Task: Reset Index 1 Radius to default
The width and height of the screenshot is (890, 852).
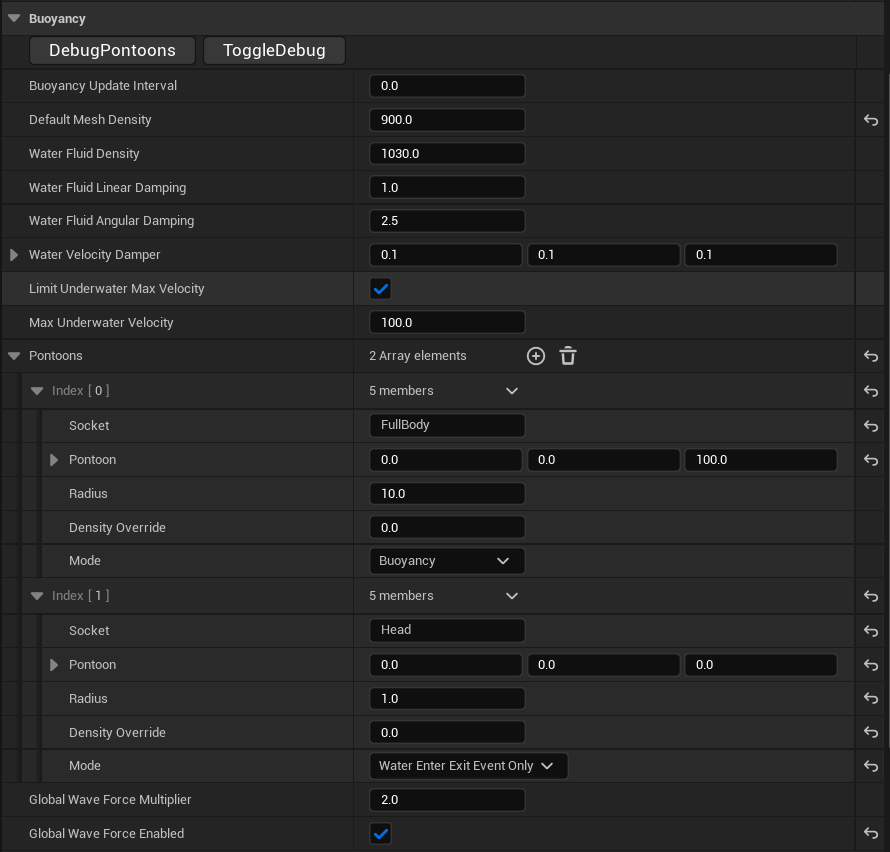Action: [x=870, y=699]
